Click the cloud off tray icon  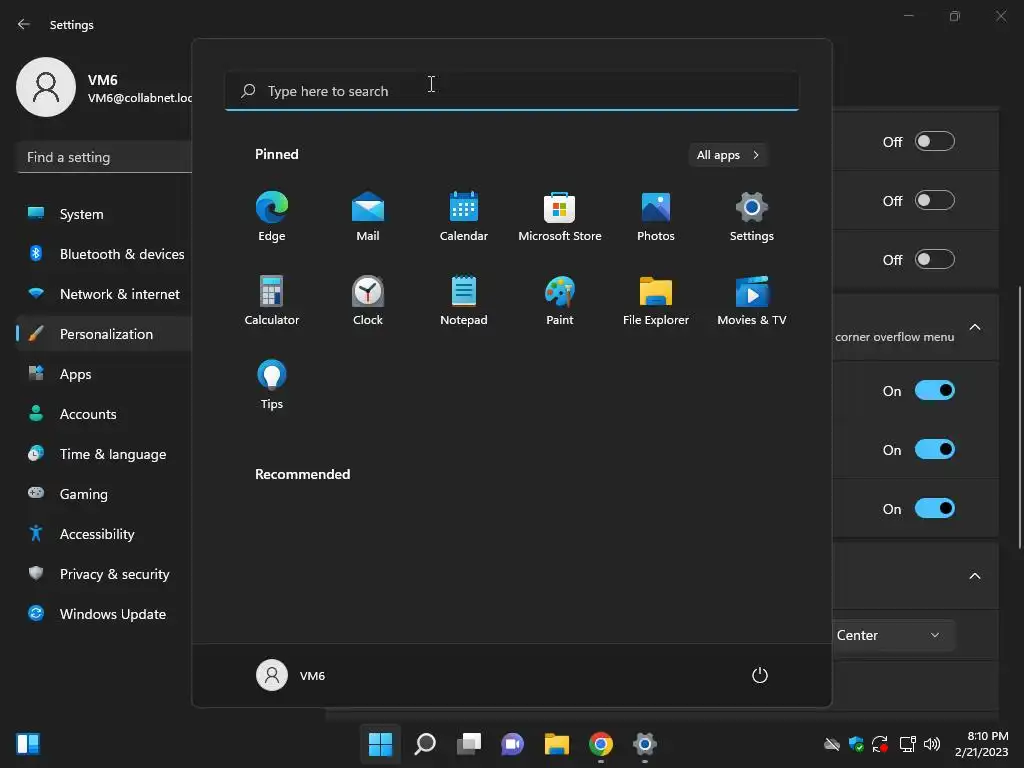831,744
